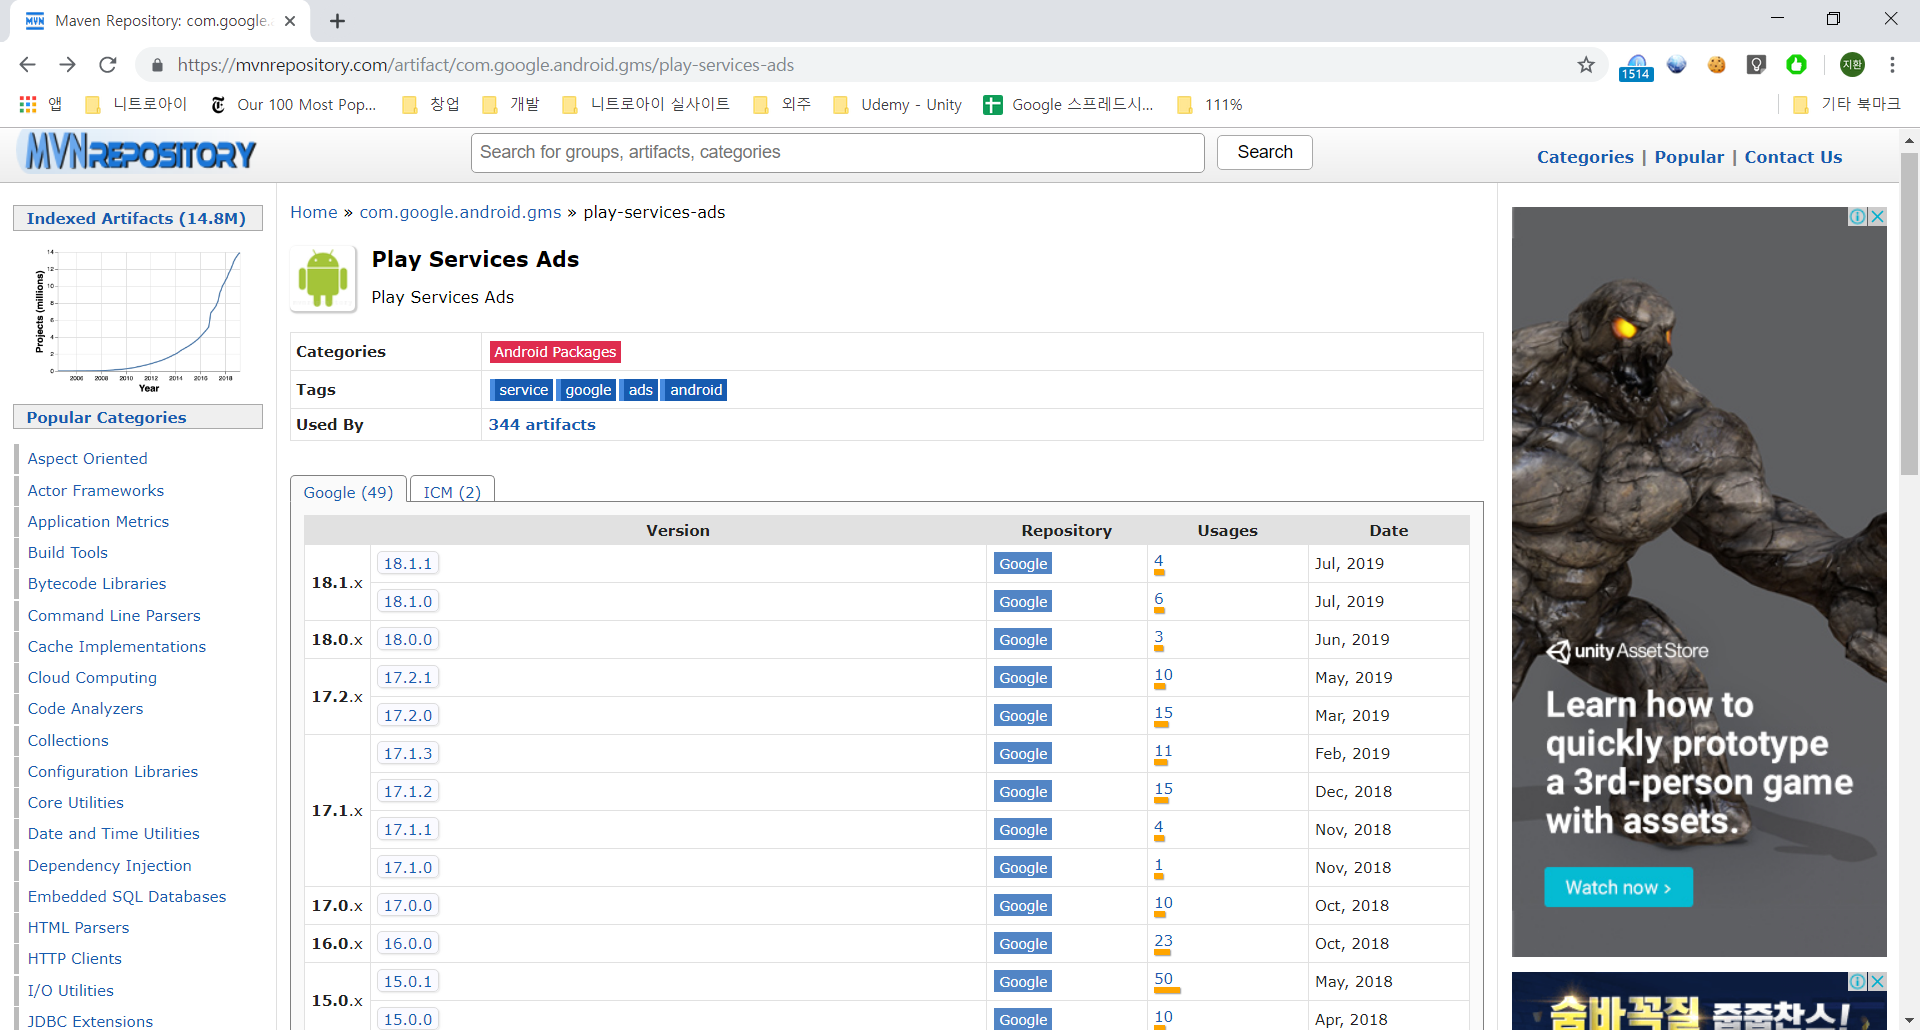Open com.google.android.gms breadcrumb link

tap(460, 212)
